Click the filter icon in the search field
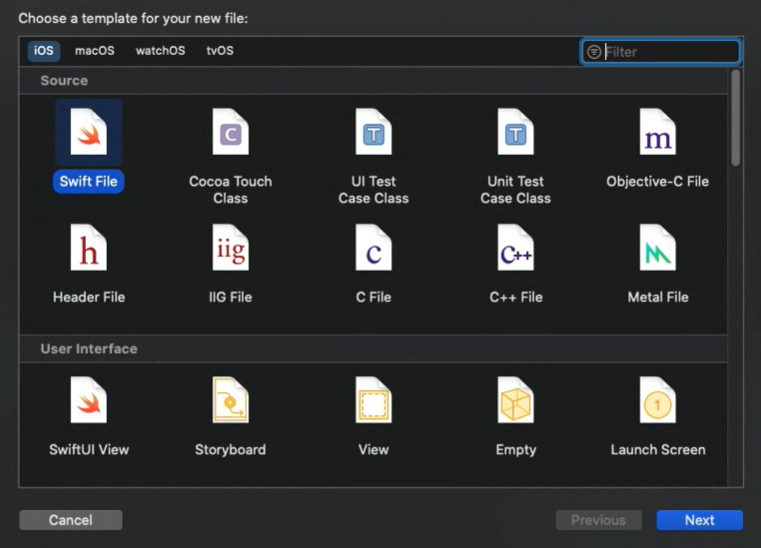Image resolution: width=761 pixels, height=548 pixels. click(594, 51)
